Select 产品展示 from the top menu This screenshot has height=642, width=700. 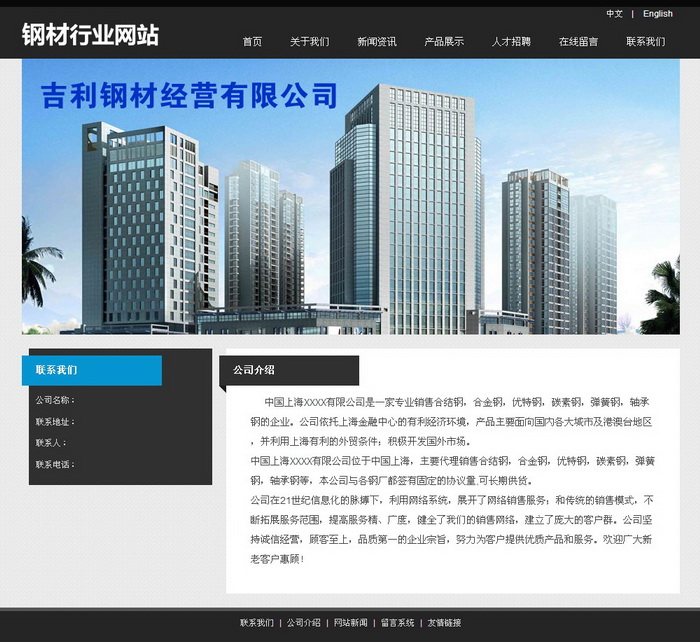click(x=443, y=42)
